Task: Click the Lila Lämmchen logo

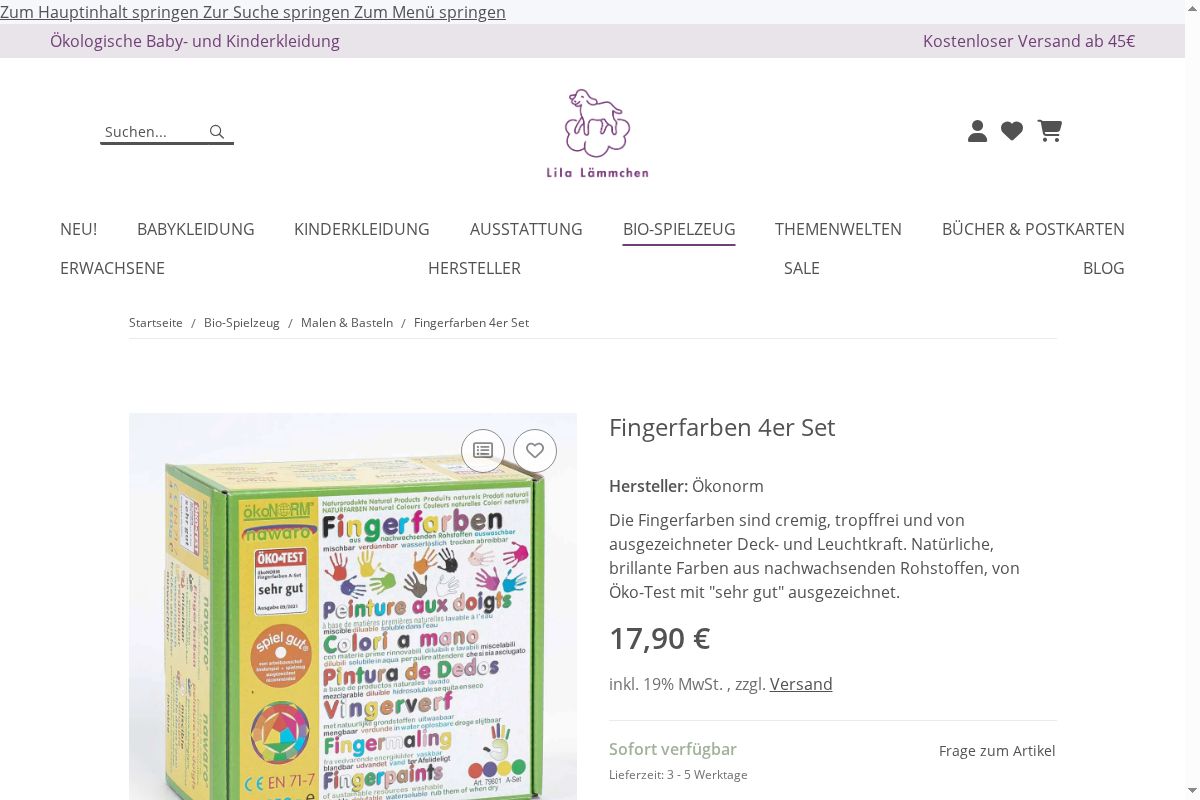Action: pyautogui.click(x=597, y=133)
